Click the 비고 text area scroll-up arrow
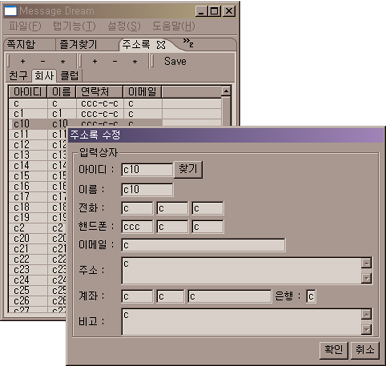 click(366, 315)
